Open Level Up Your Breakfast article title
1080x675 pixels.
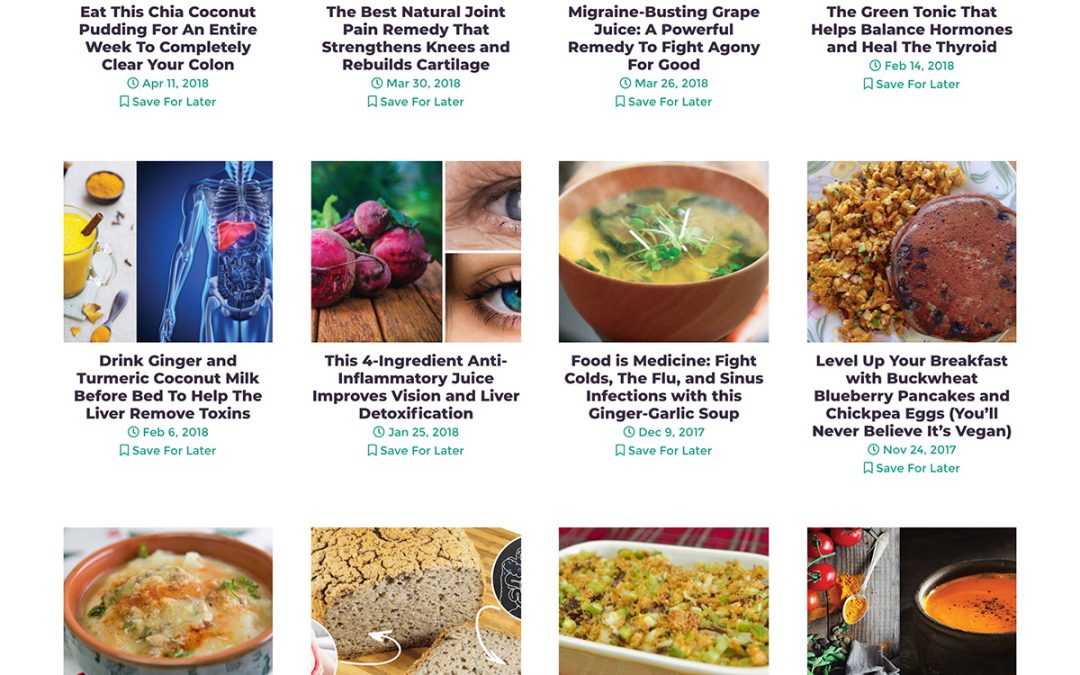[x=912, y=396]
